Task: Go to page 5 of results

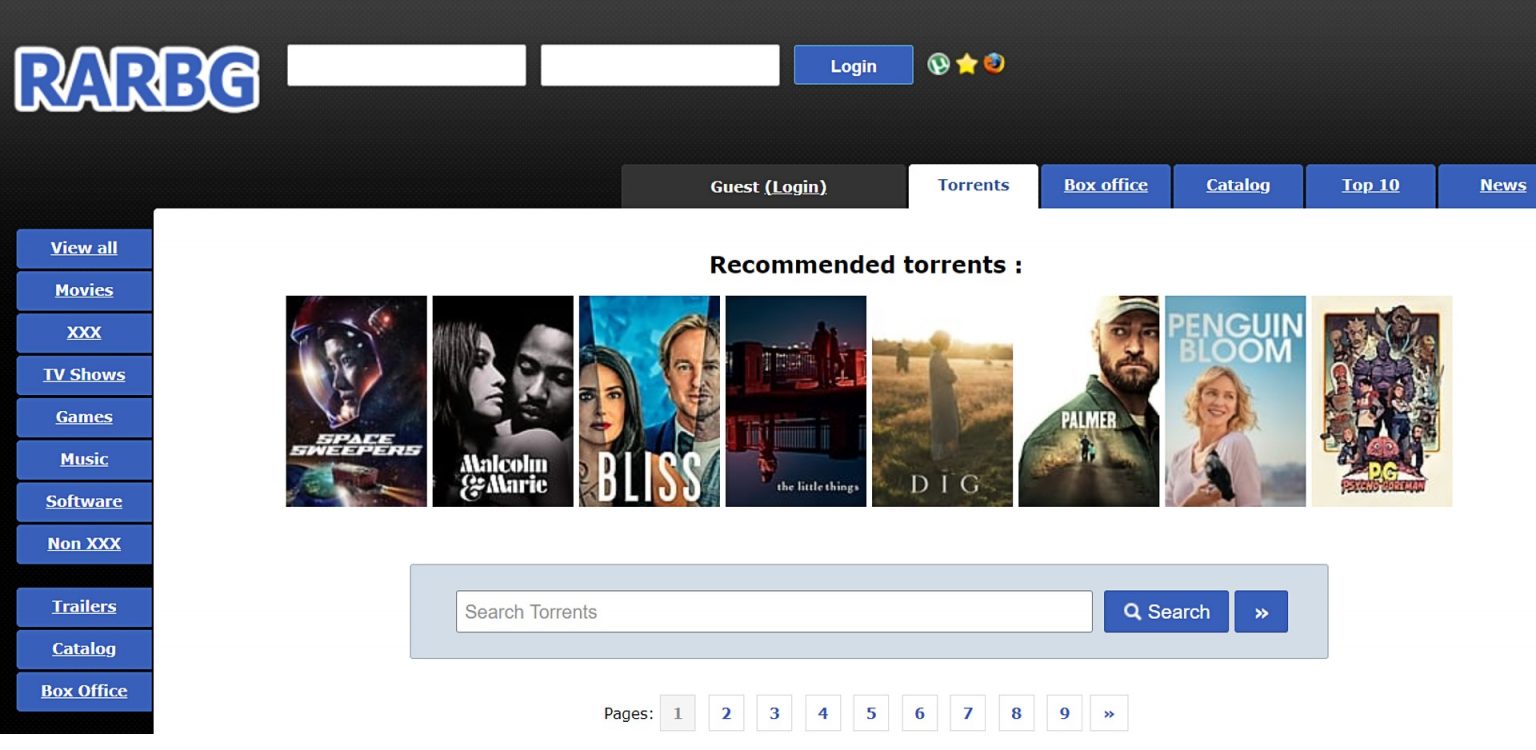Action: pos(871,713)
